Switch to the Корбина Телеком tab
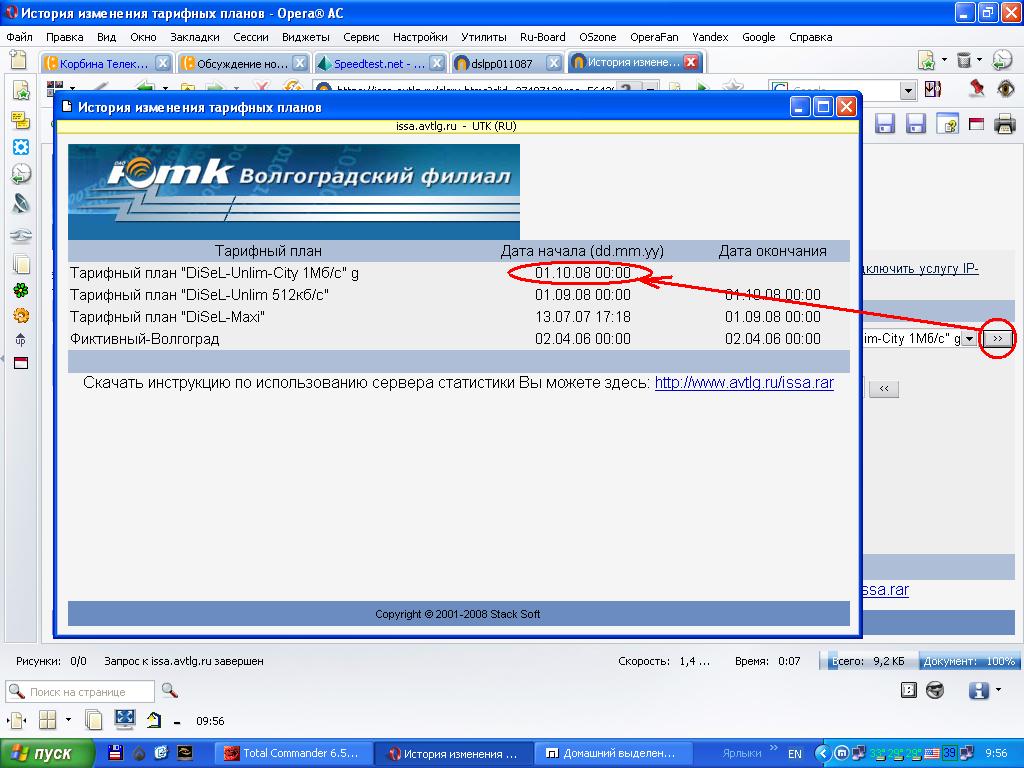The height and width of the screenshot is (768, 1024). coord(100,63)
